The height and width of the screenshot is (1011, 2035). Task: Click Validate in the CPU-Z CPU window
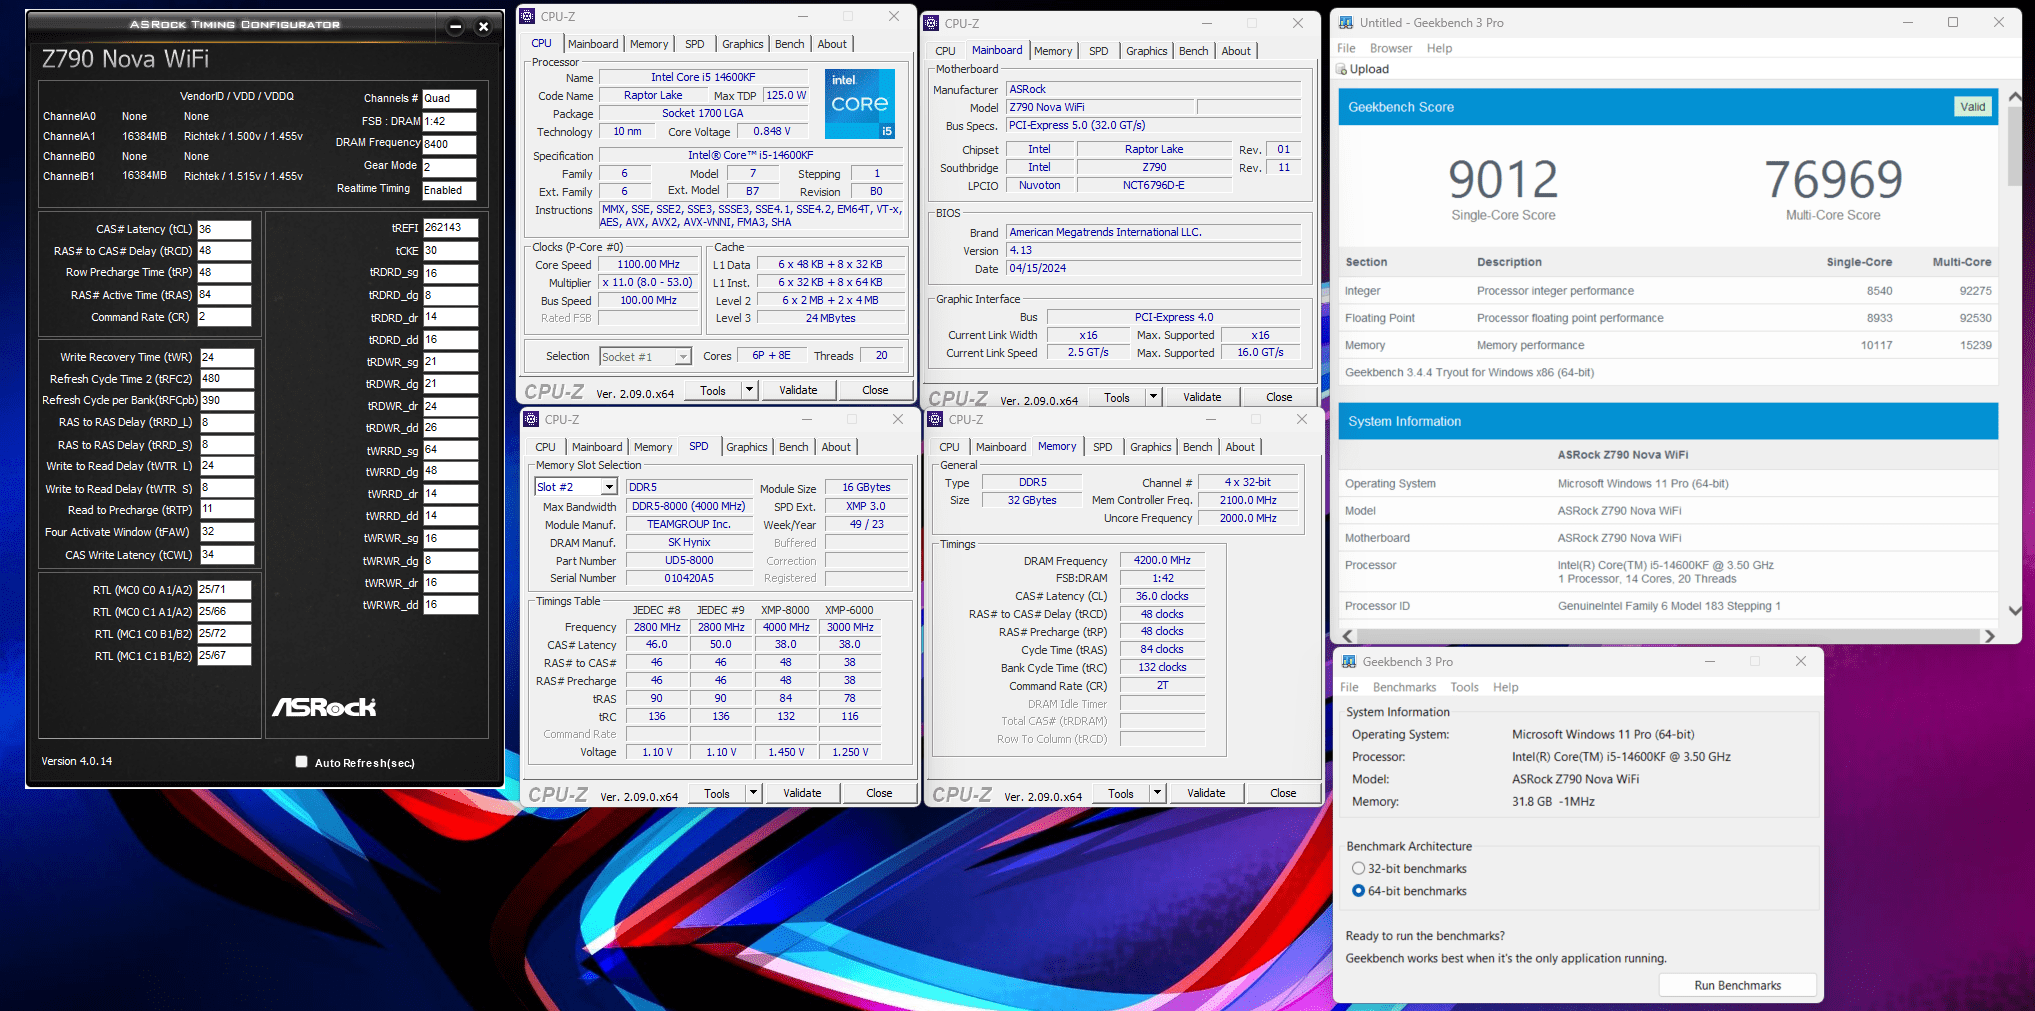click(798, 390)
